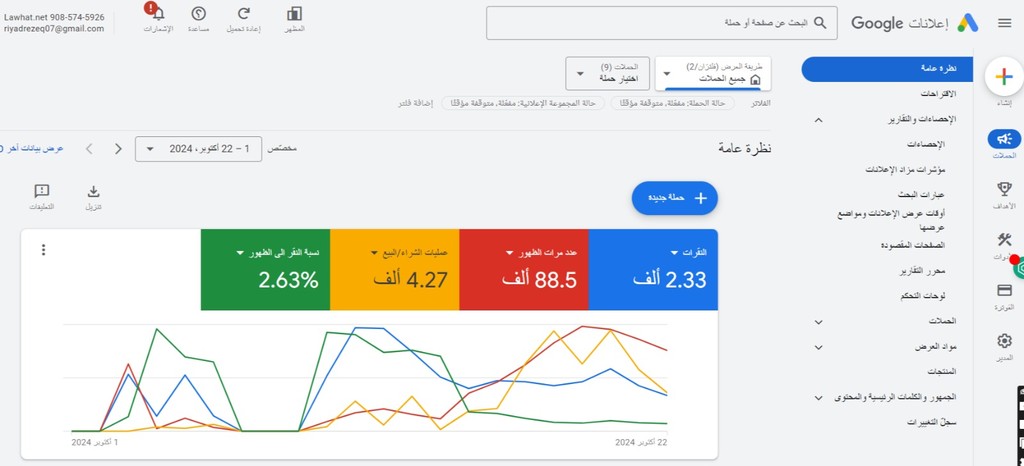
Task: Open the help (مساعدة) question mark icon
Action: [x=198, y=14]
